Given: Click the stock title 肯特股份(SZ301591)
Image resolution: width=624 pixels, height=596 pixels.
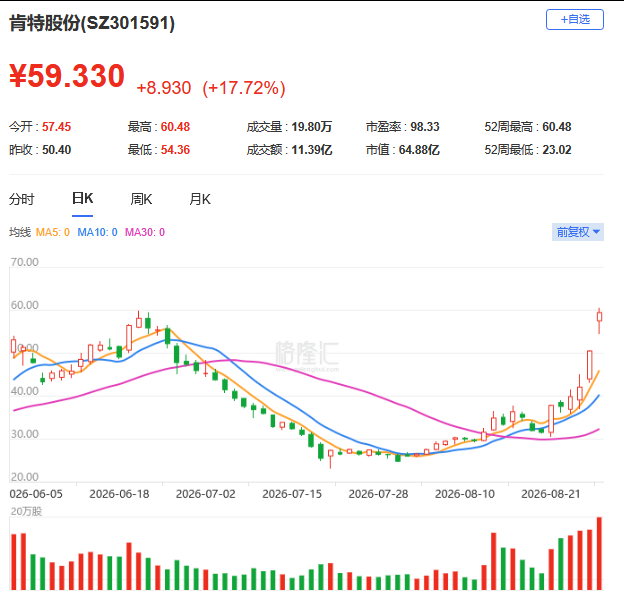Looking at the screenshot, I should [x=92, y=23].
